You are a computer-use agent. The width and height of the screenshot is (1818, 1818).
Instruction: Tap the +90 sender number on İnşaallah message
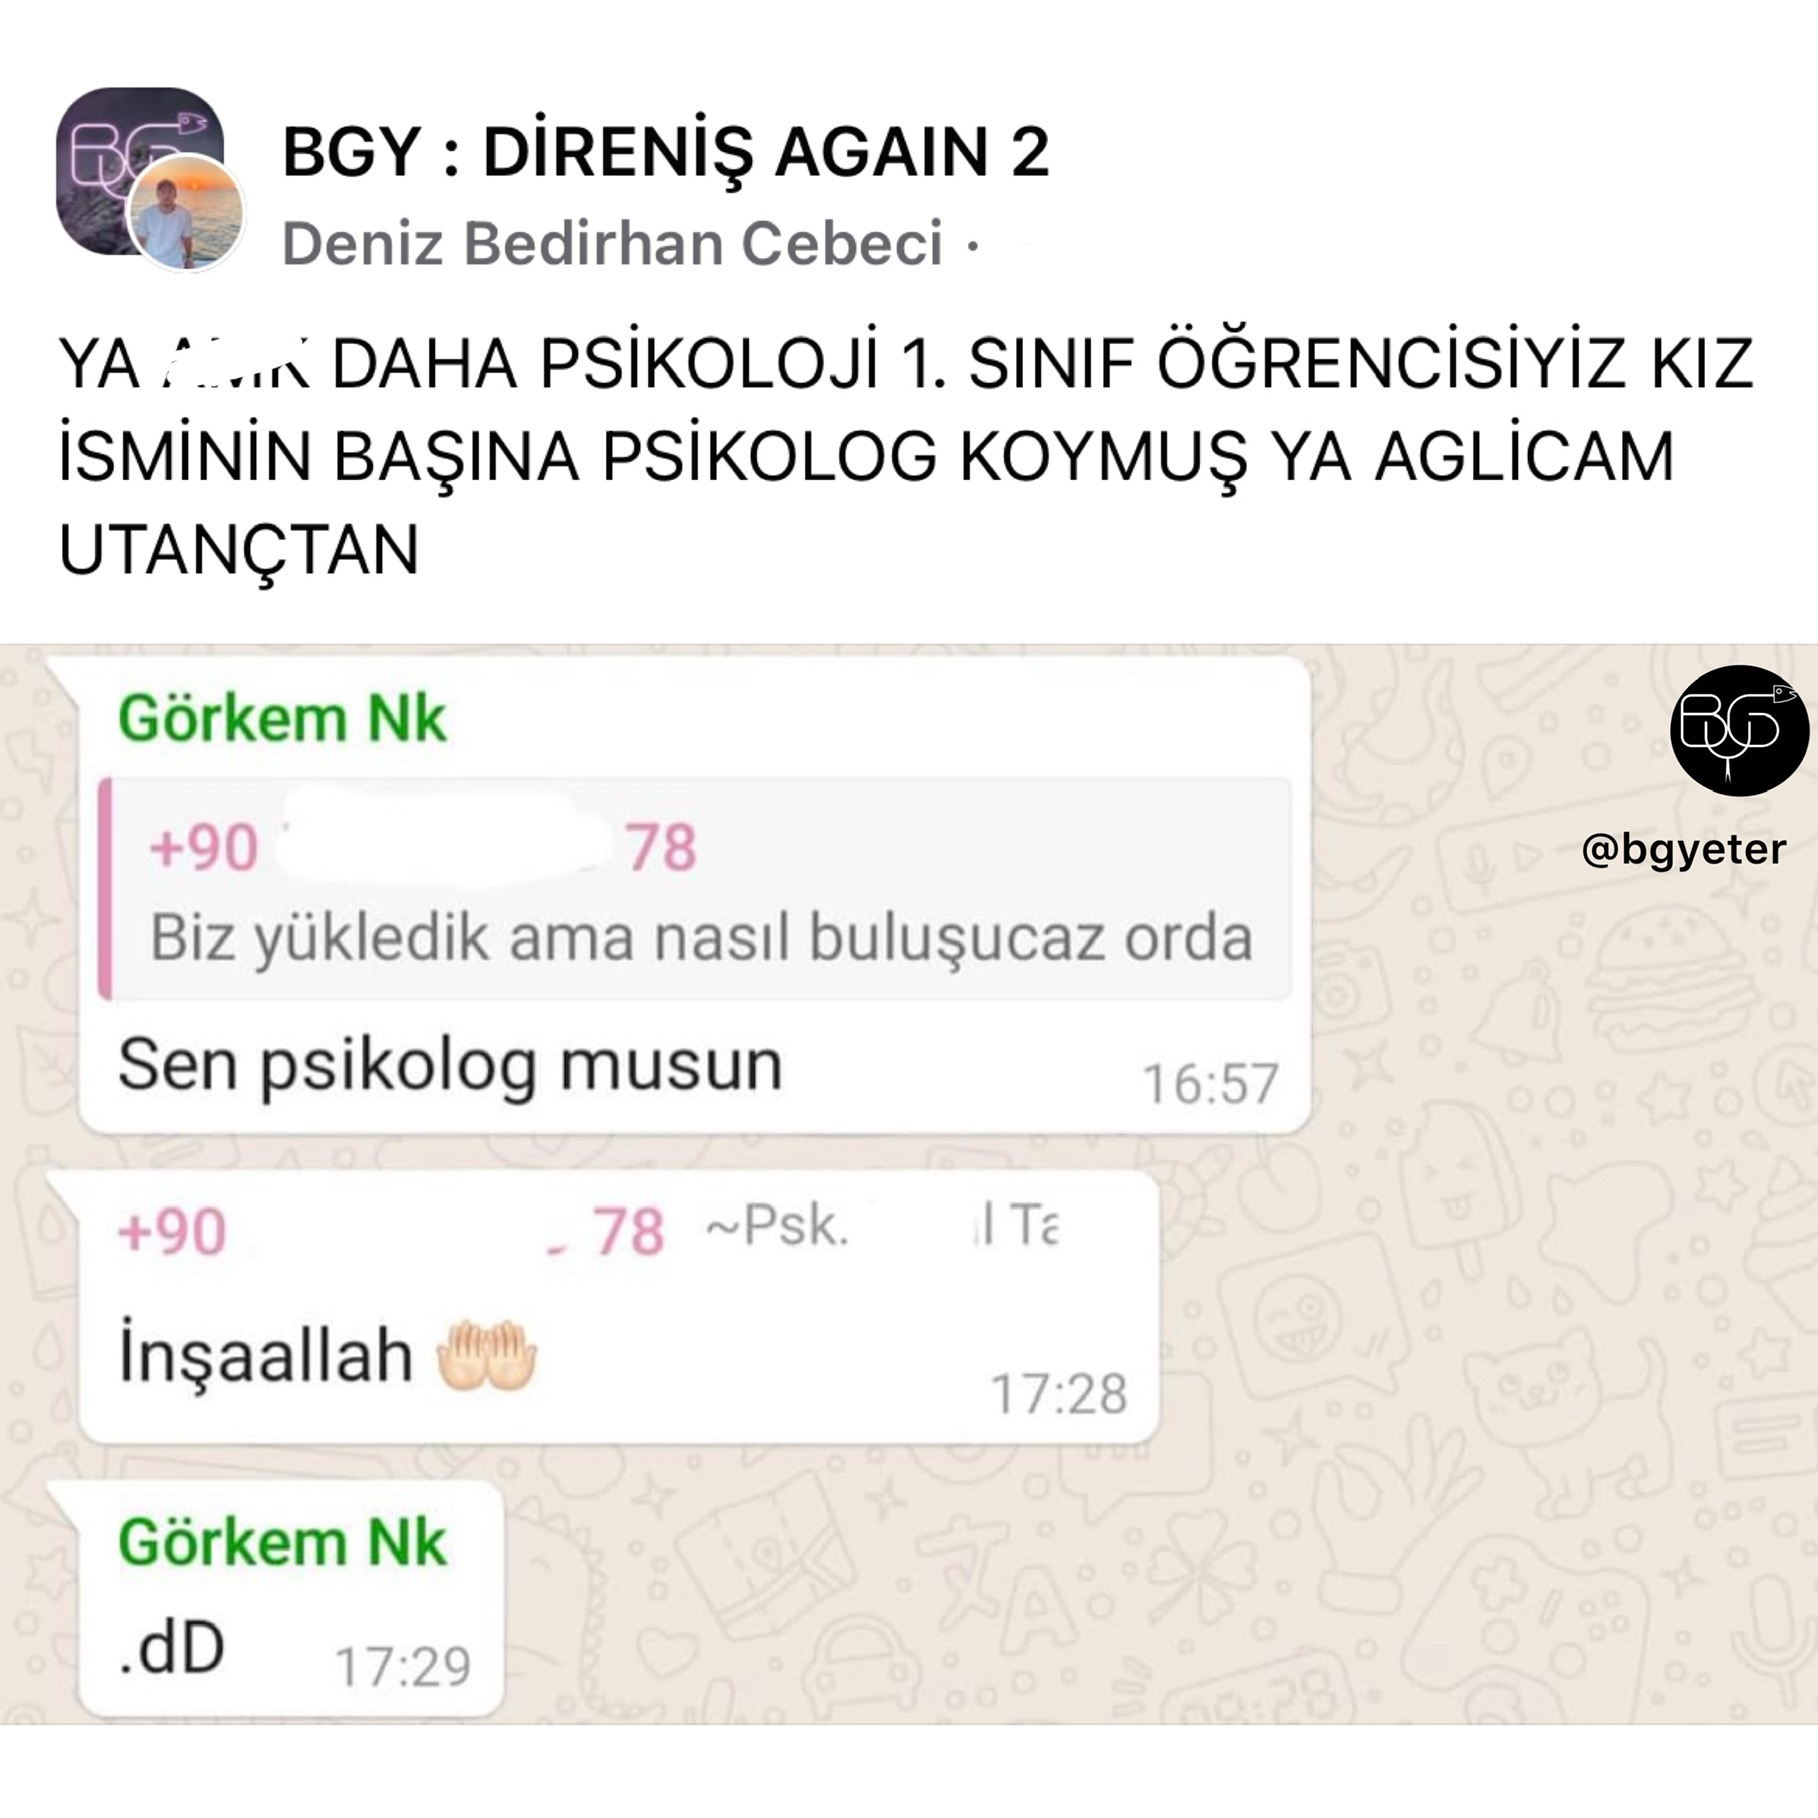390,1231
